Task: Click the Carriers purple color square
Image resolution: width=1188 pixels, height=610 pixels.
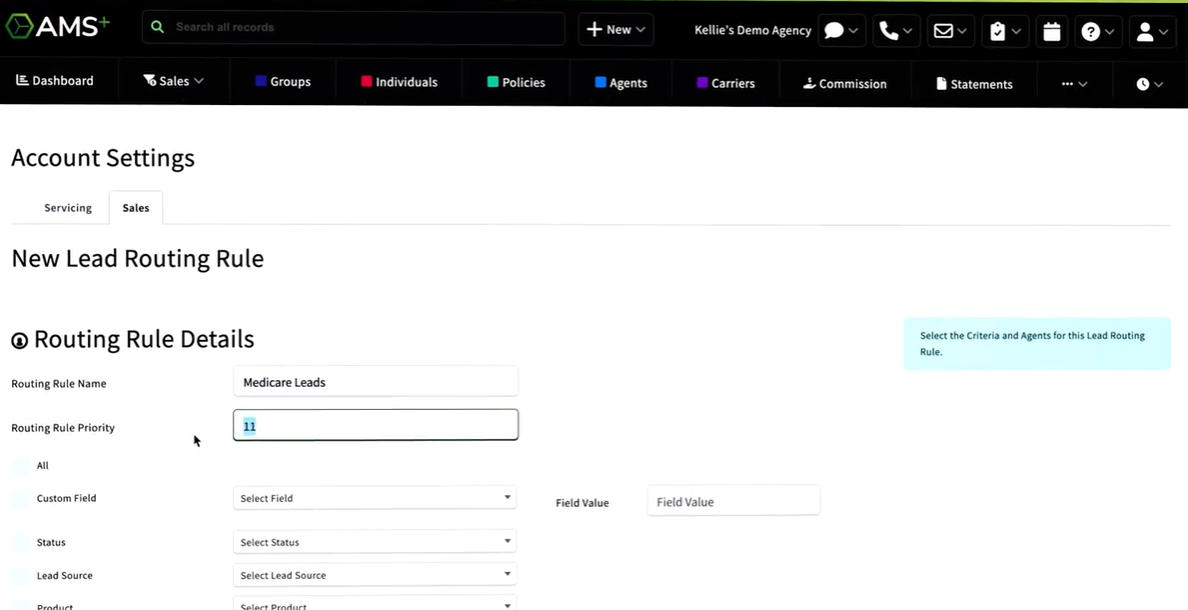Action: (702, 82)
